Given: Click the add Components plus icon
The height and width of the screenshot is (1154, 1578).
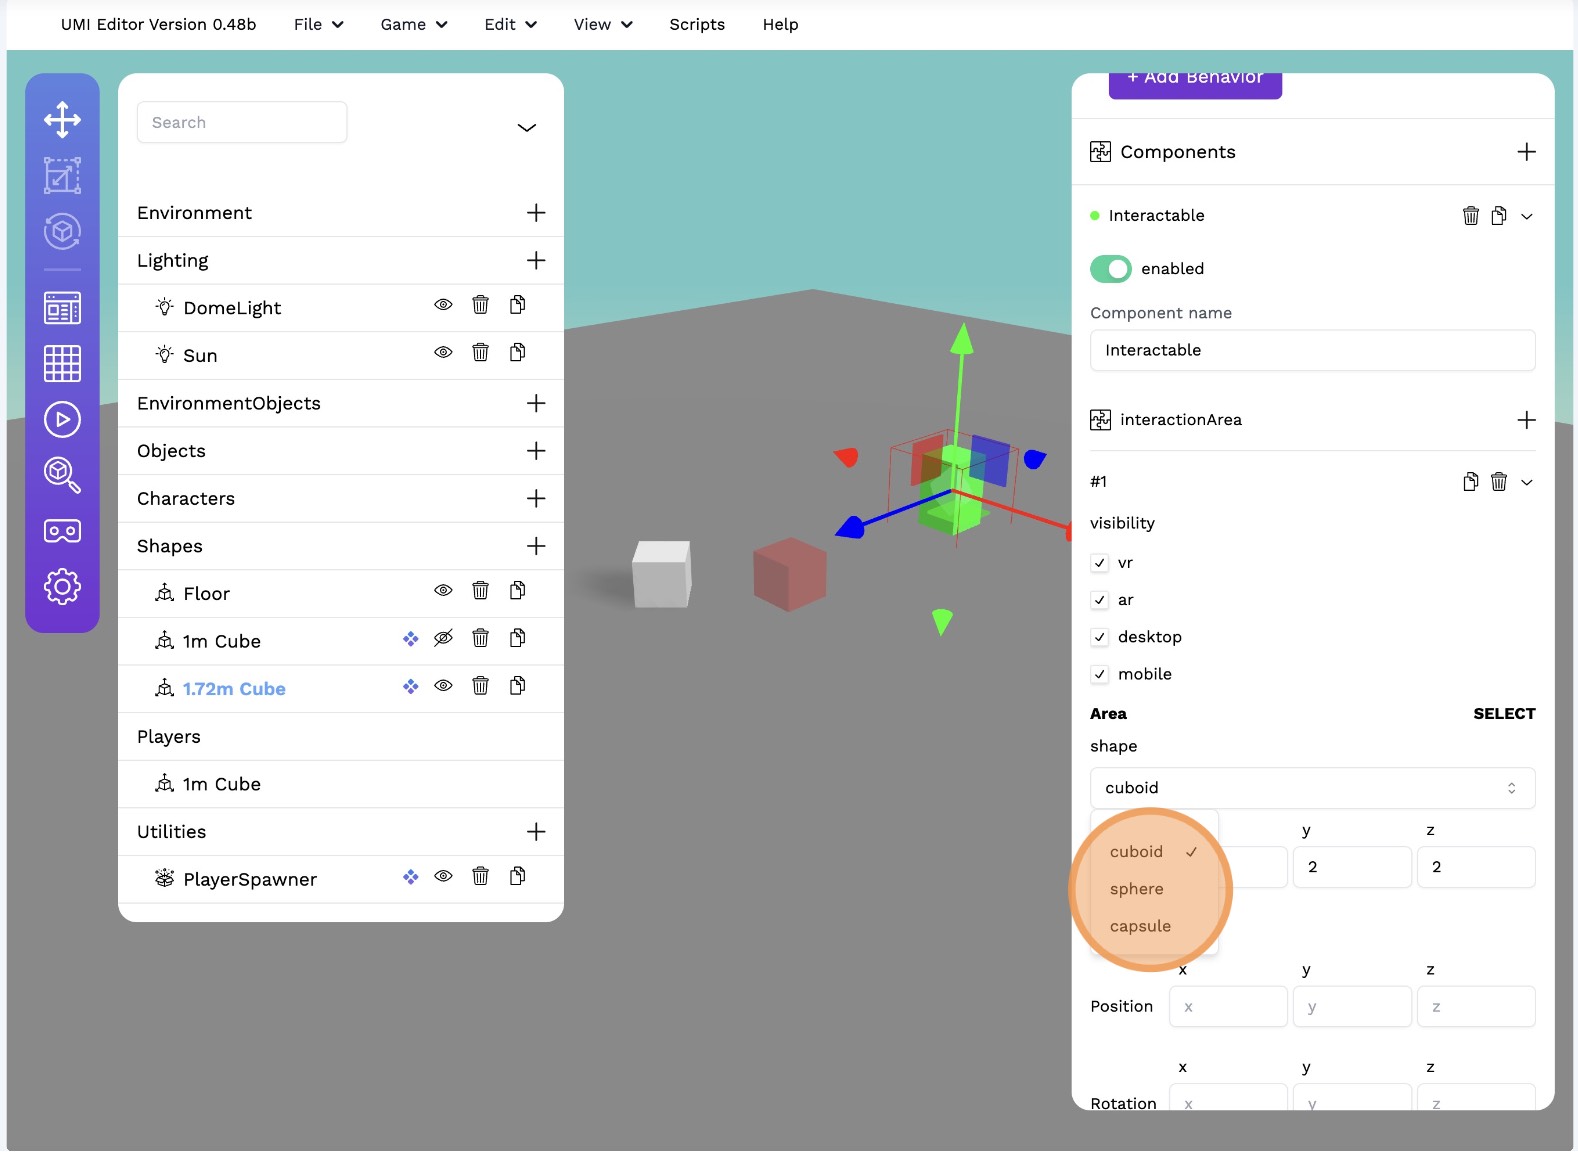Looking at the screenshot, I should click(1526, 152).
